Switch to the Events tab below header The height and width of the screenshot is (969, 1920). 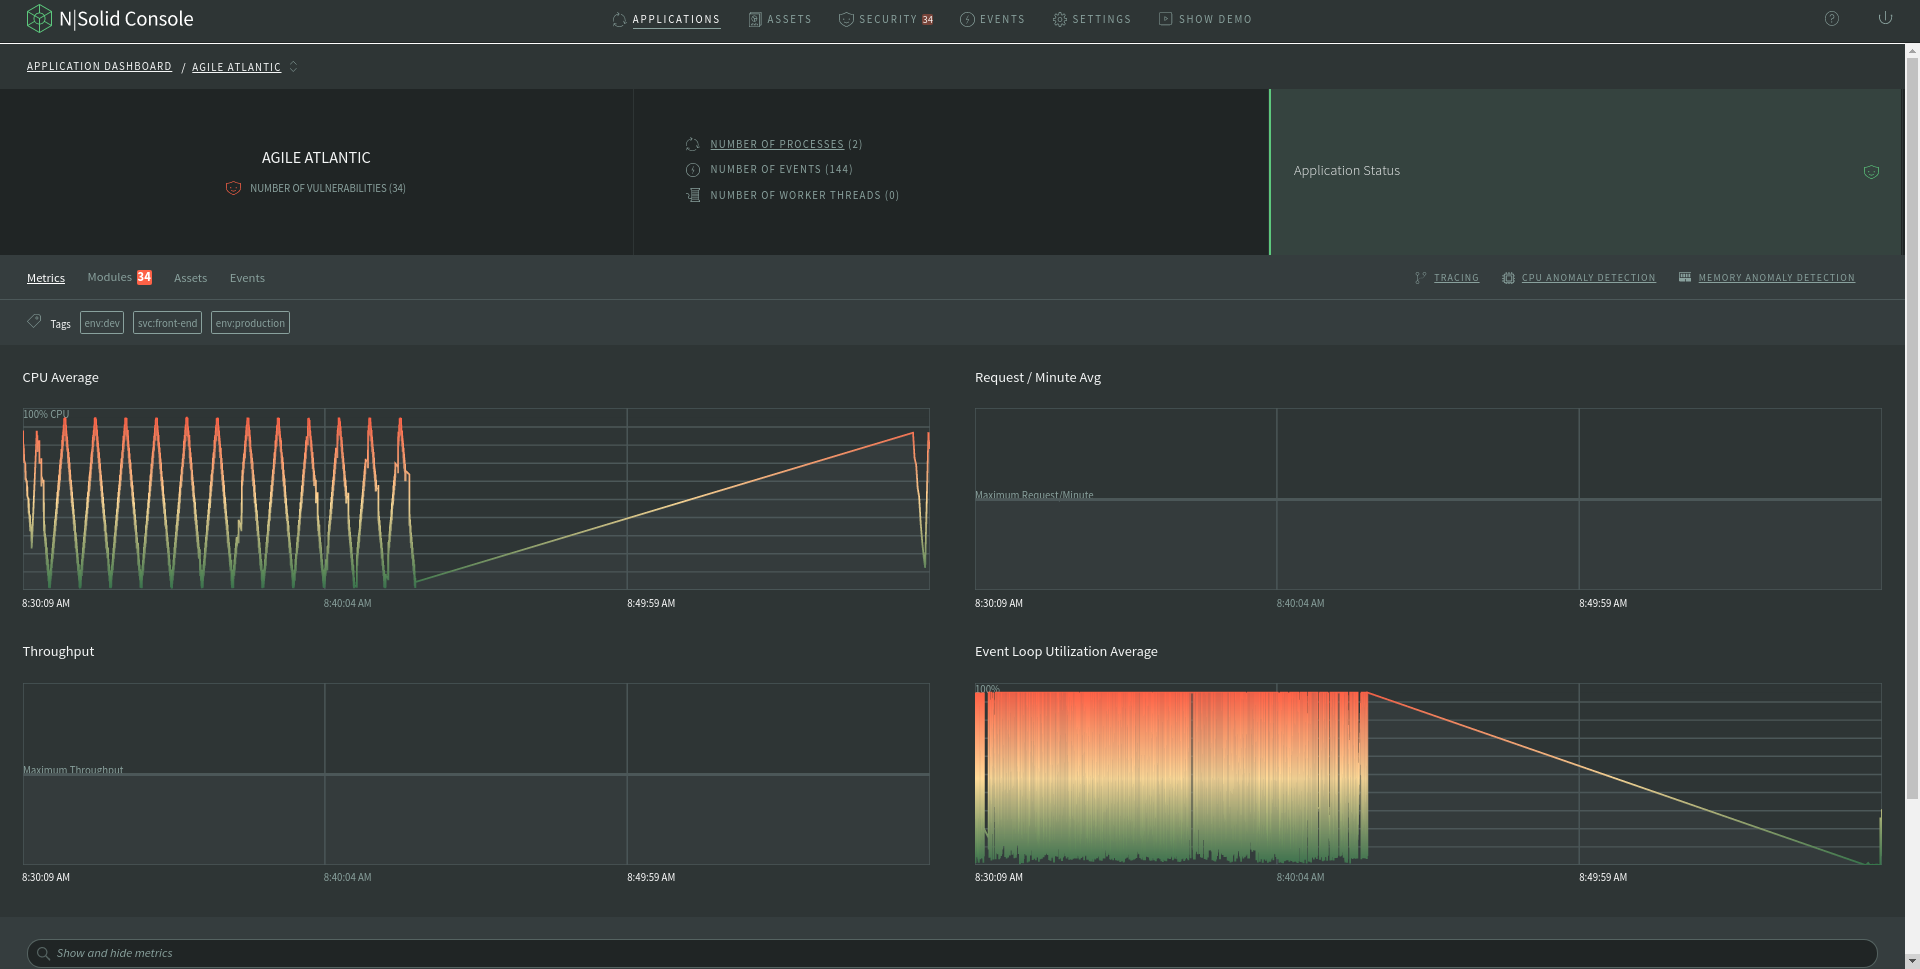pos(247,278)
